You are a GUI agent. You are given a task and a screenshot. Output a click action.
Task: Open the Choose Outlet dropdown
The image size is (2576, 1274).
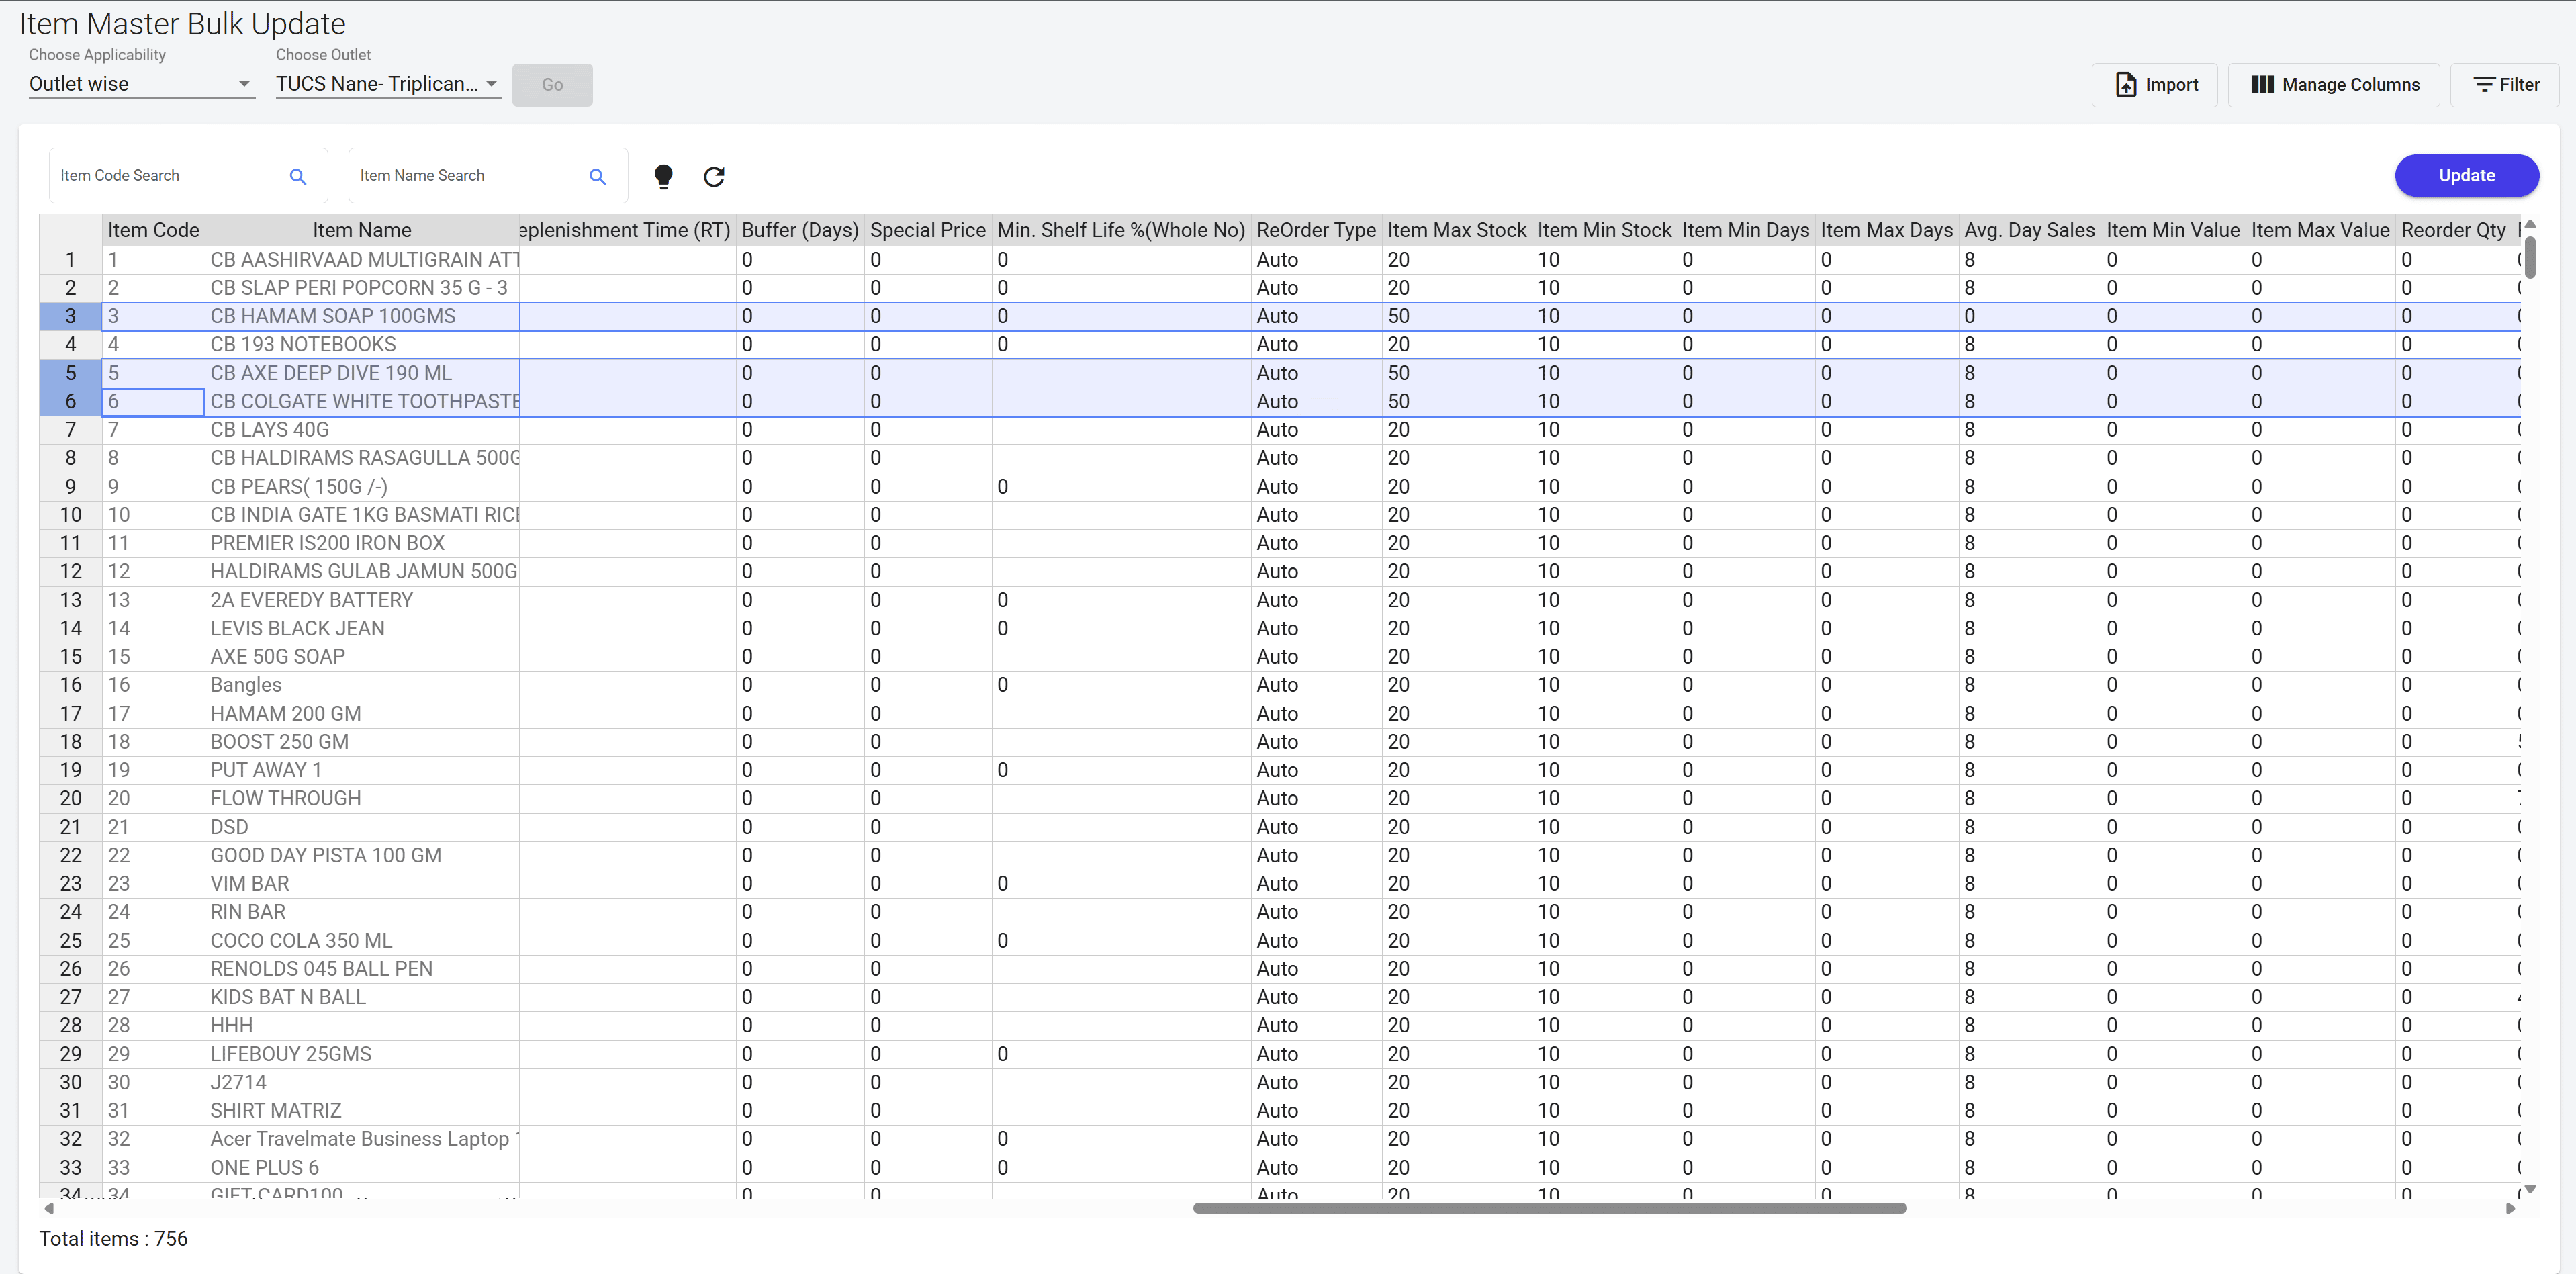387,84
